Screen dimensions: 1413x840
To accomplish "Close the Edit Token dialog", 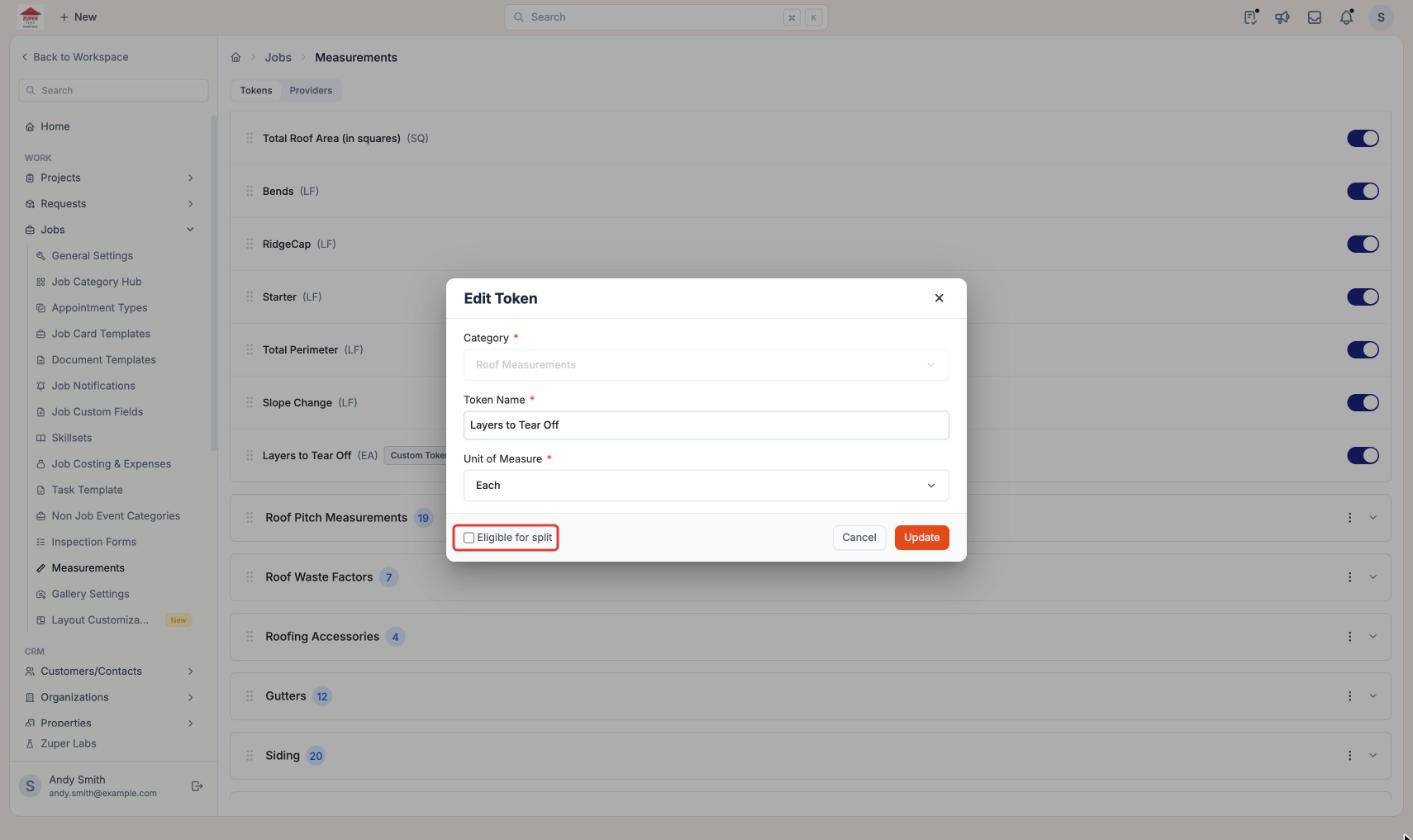I will [x=939, y=298].
